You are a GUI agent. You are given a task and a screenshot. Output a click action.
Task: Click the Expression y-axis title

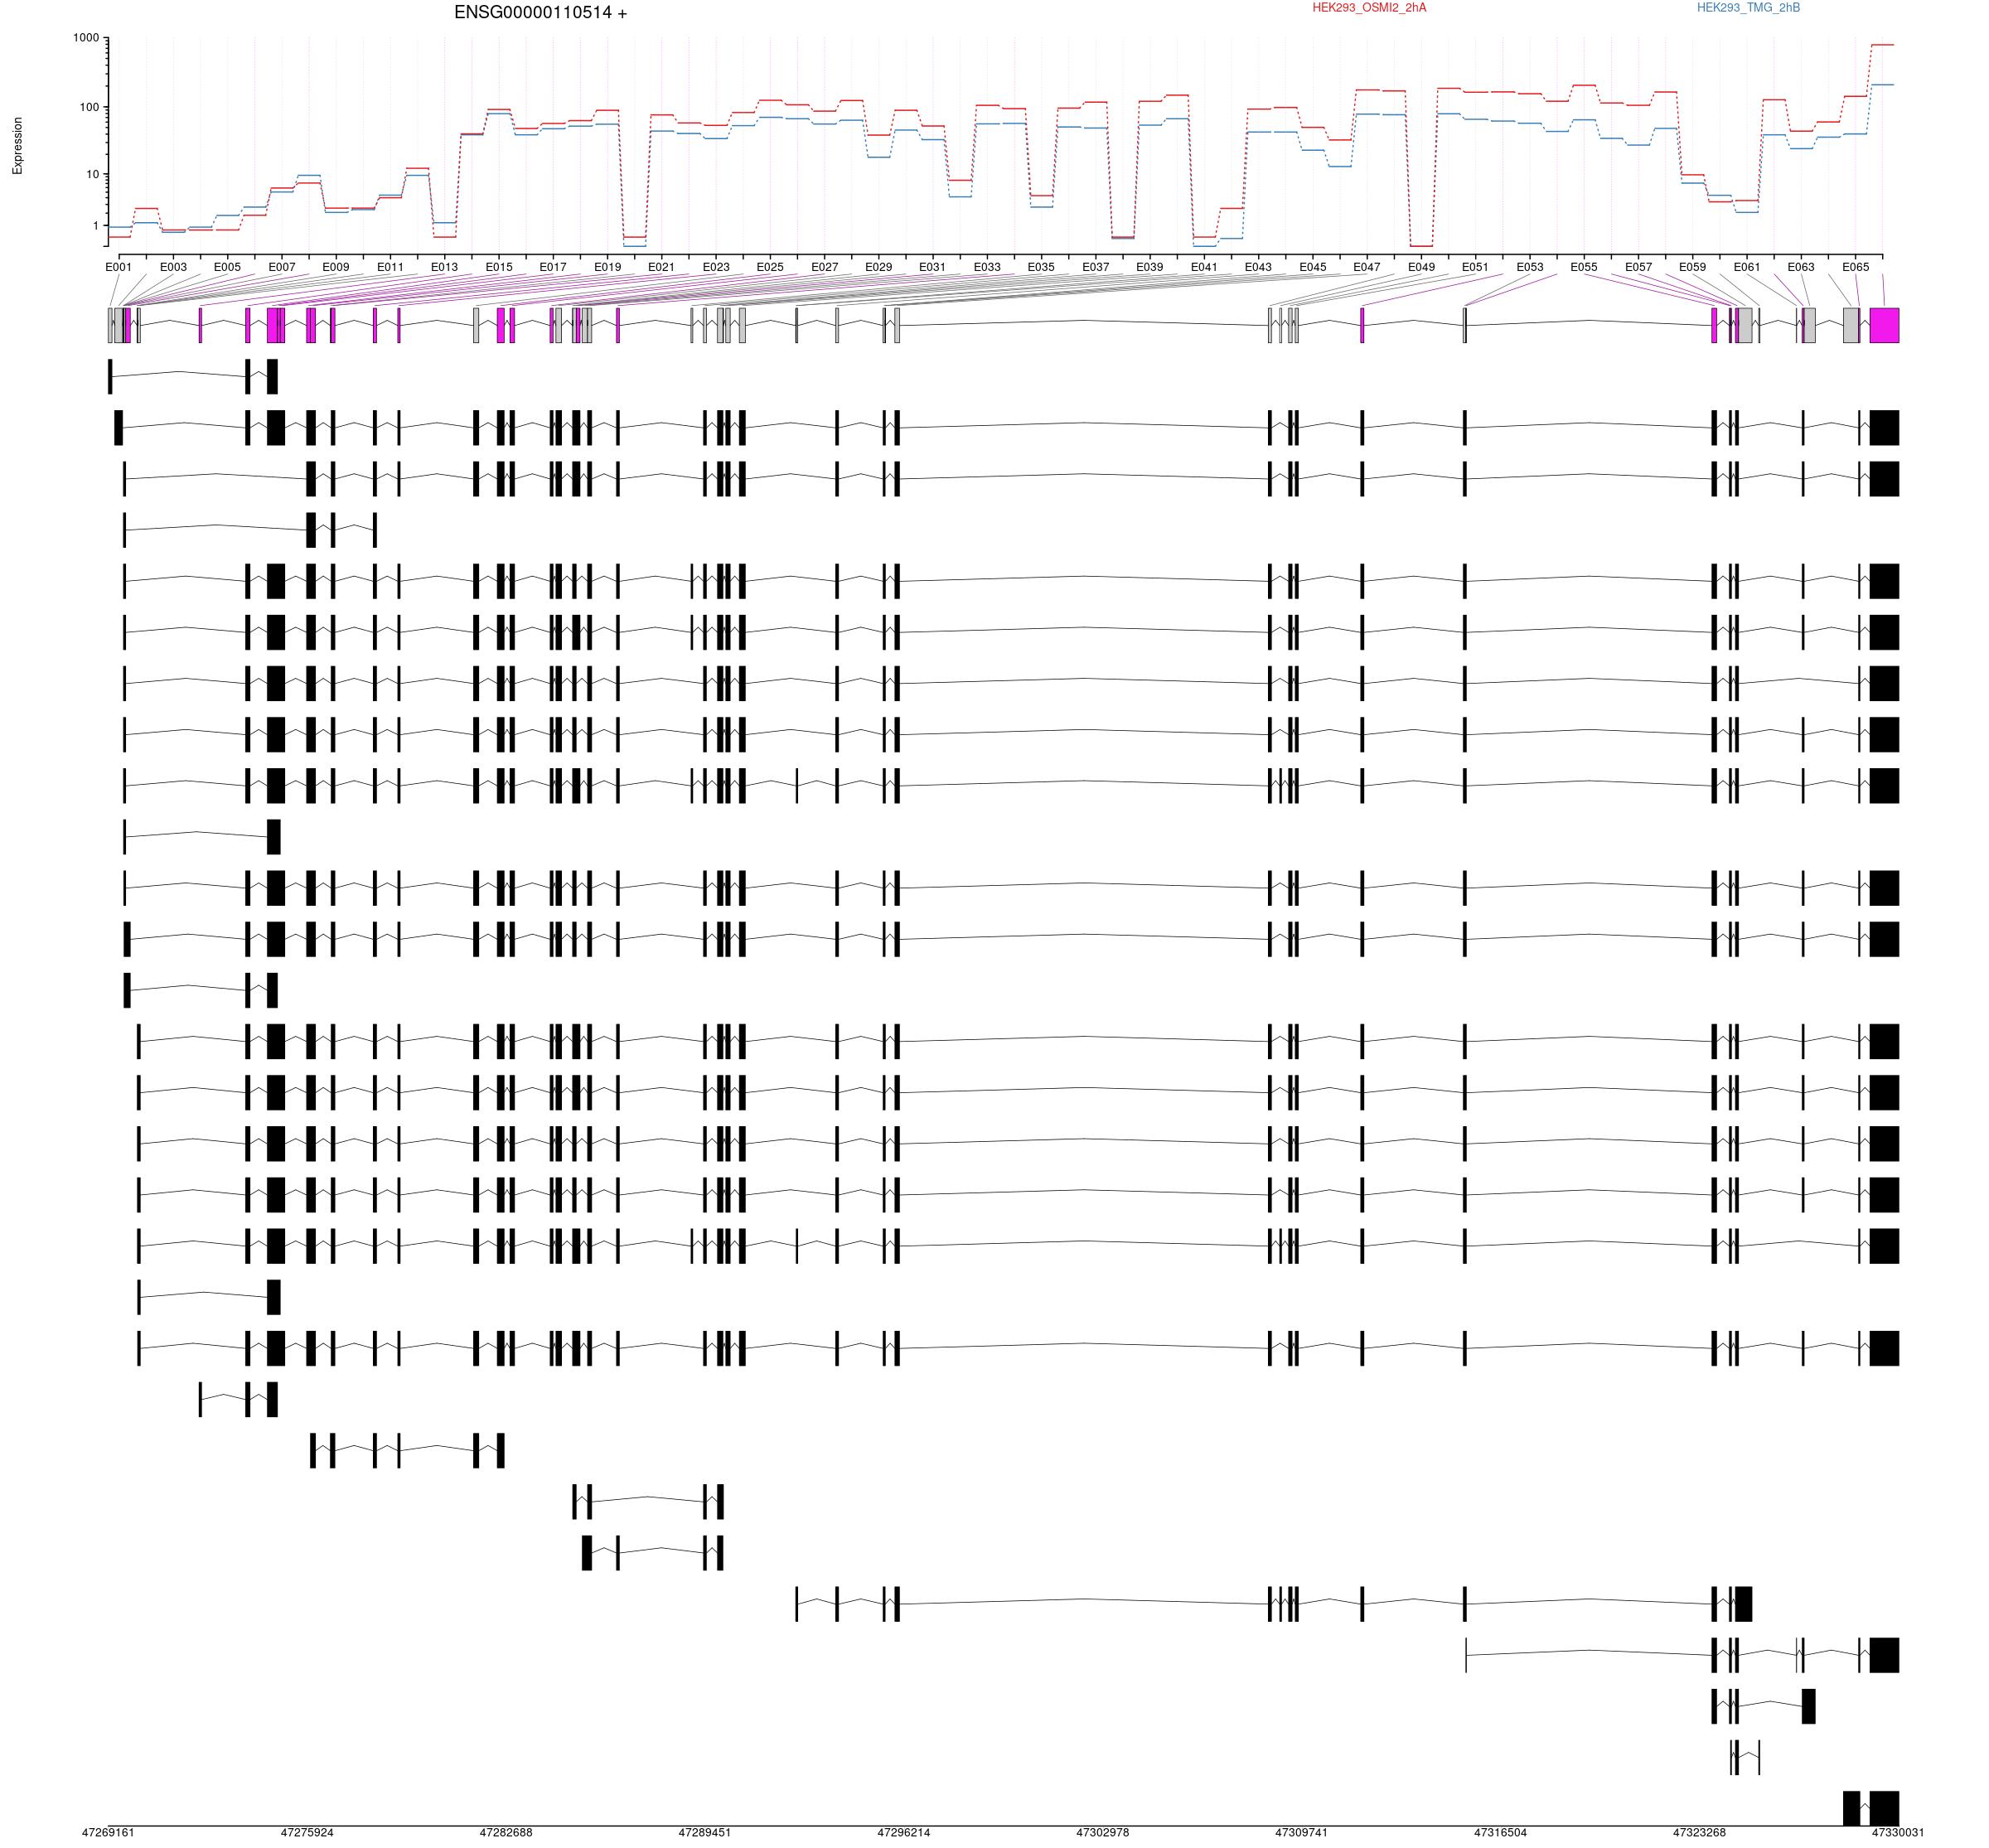tap(17, 146)
